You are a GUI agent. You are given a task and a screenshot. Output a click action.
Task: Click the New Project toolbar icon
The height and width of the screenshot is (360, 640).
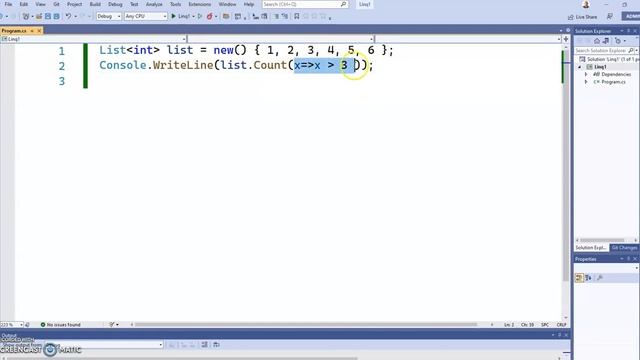(x=26, y=16)
